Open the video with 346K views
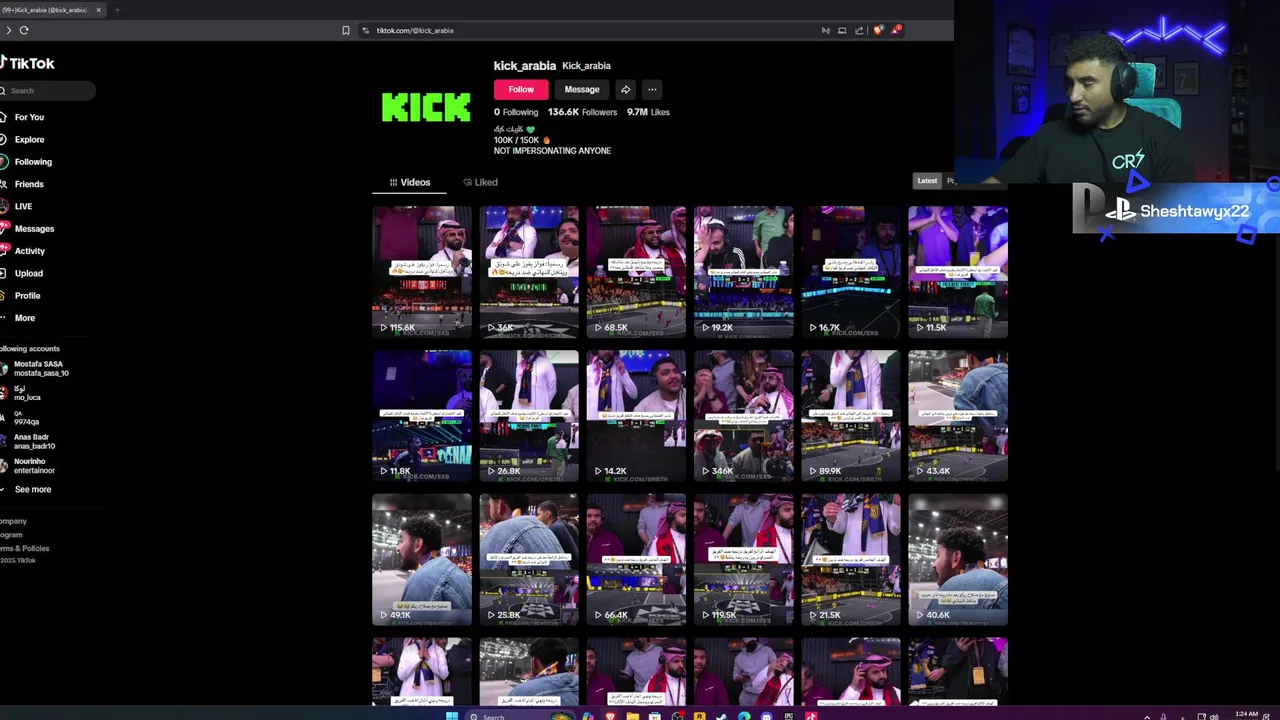Image resolution: width=1280 pixels, height=720 pixels. click(x=744, y=416)
